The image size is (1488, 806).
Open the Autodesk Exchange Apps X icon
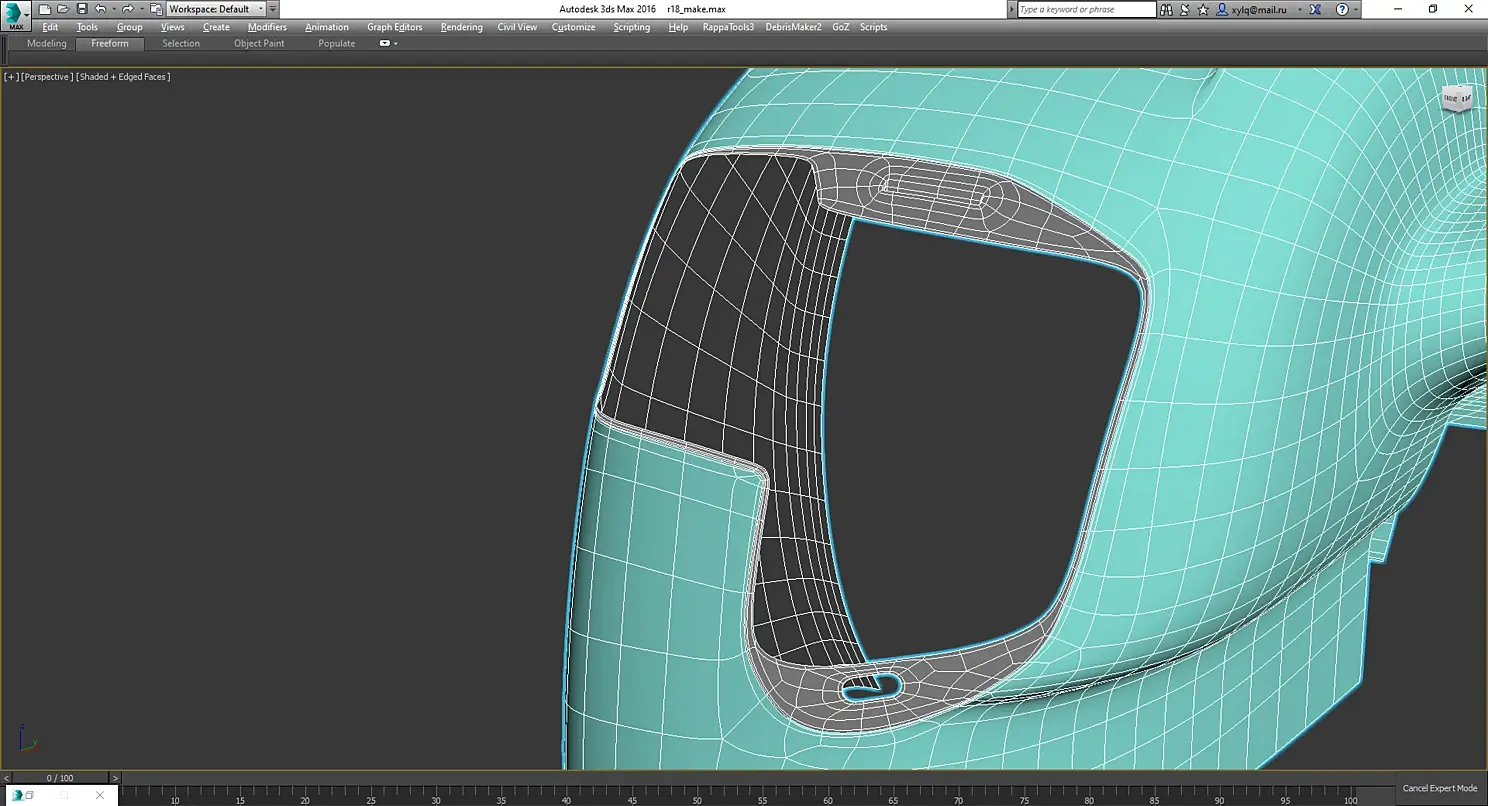tap(1315, 9)
